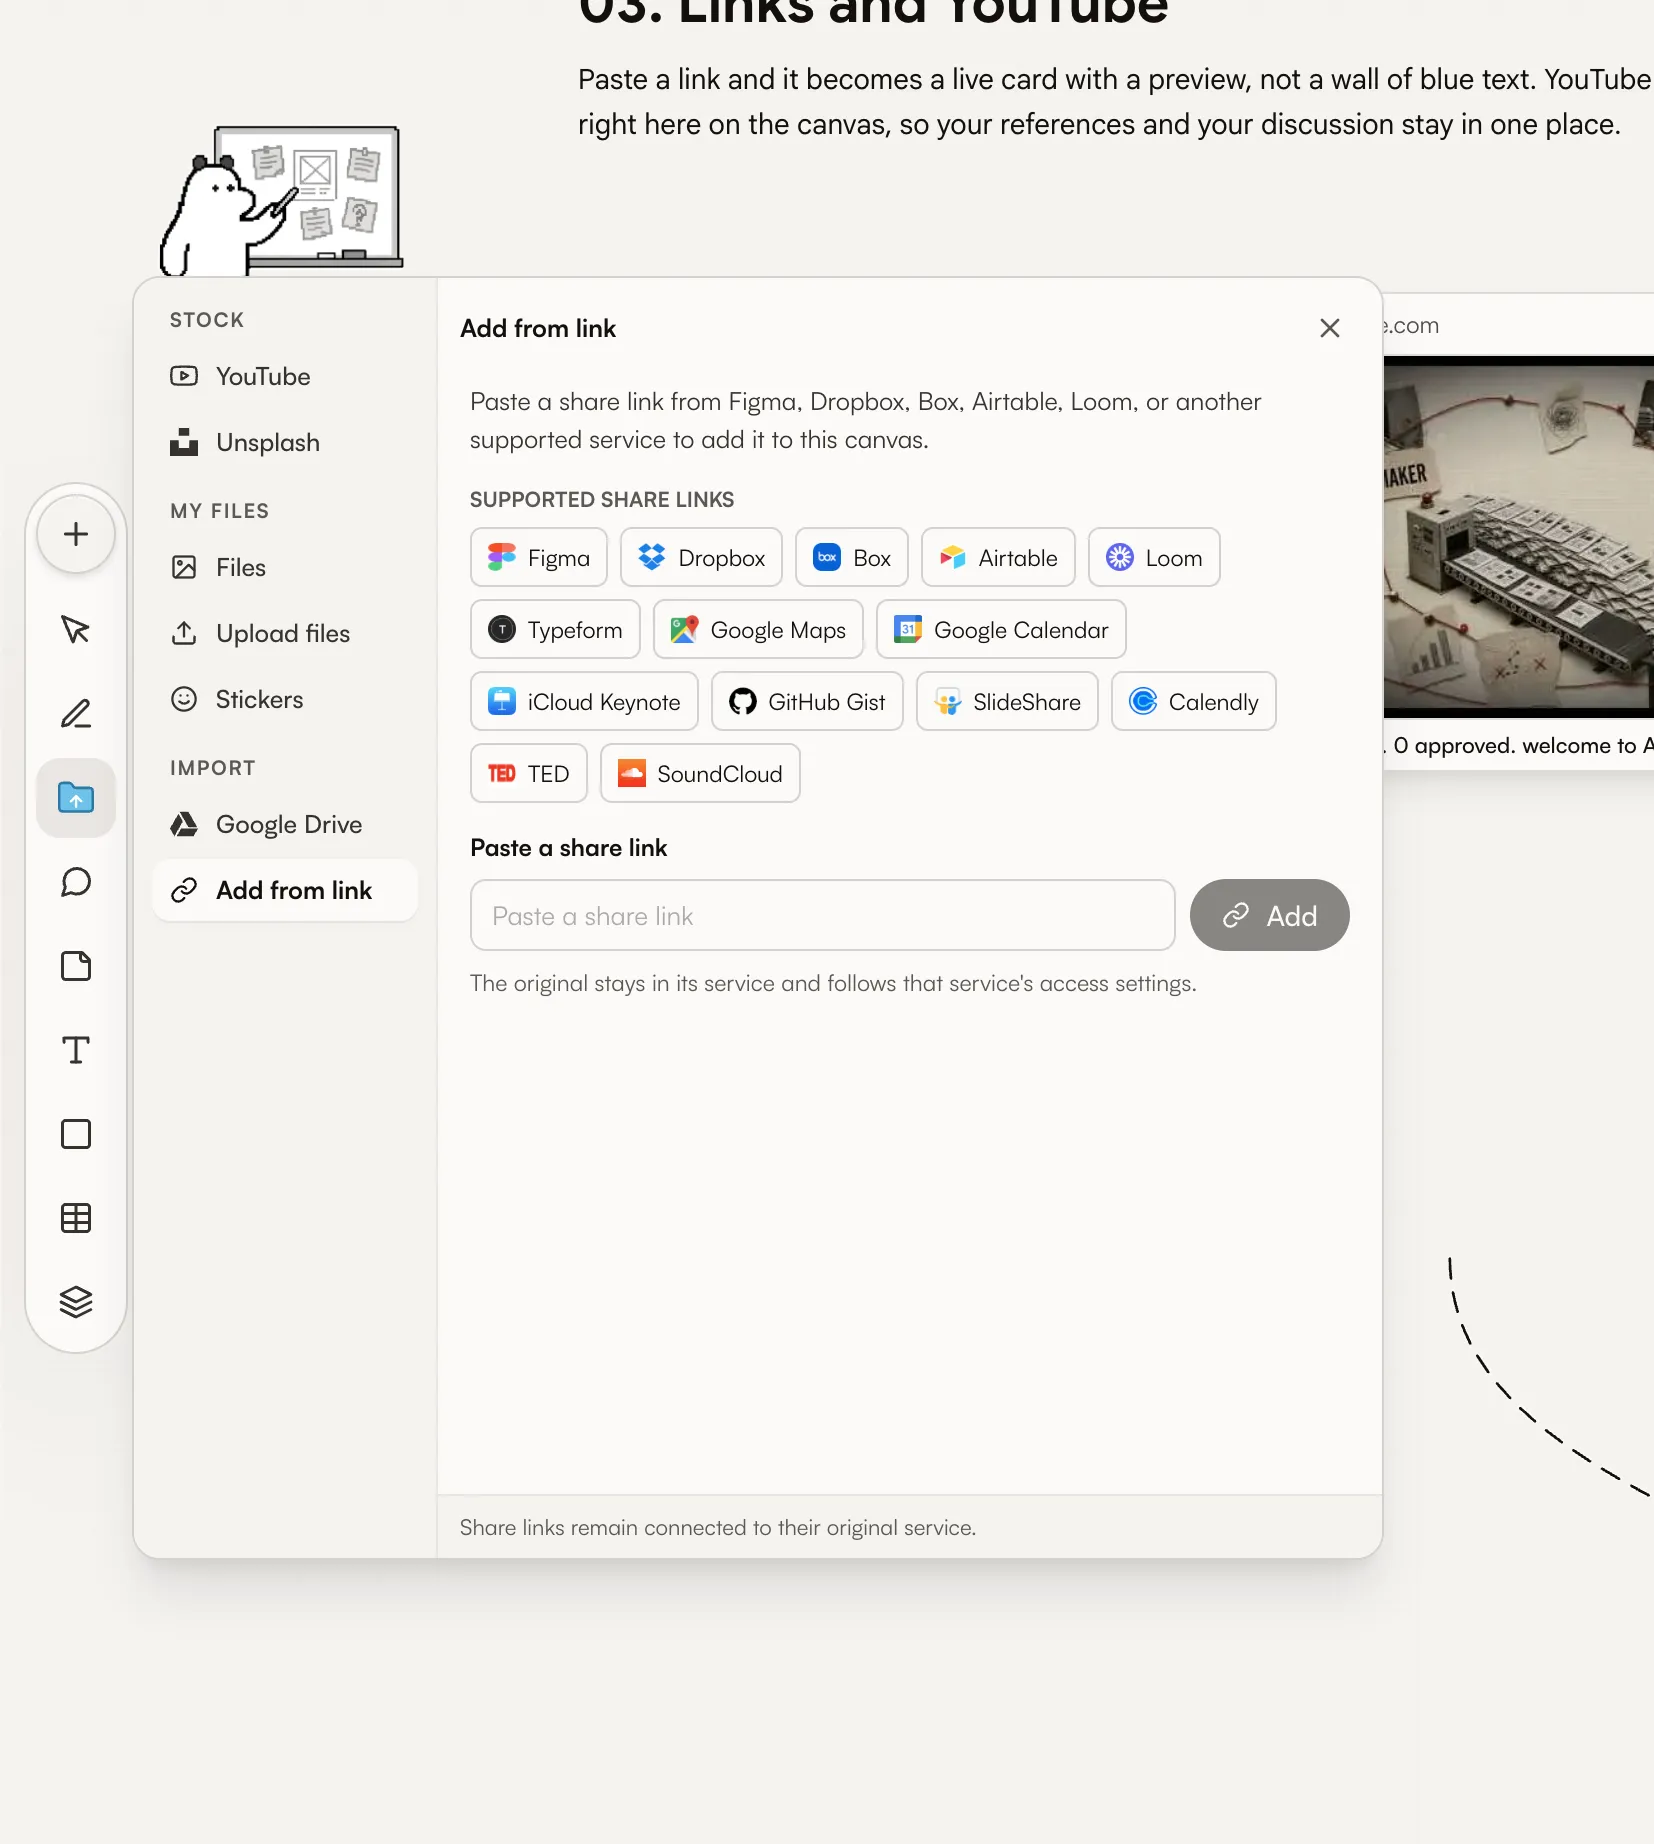The height and width of the screenshot is (1844, 1654).
Task: Click the bear whiteboard illustration
Action: (281, 200)
